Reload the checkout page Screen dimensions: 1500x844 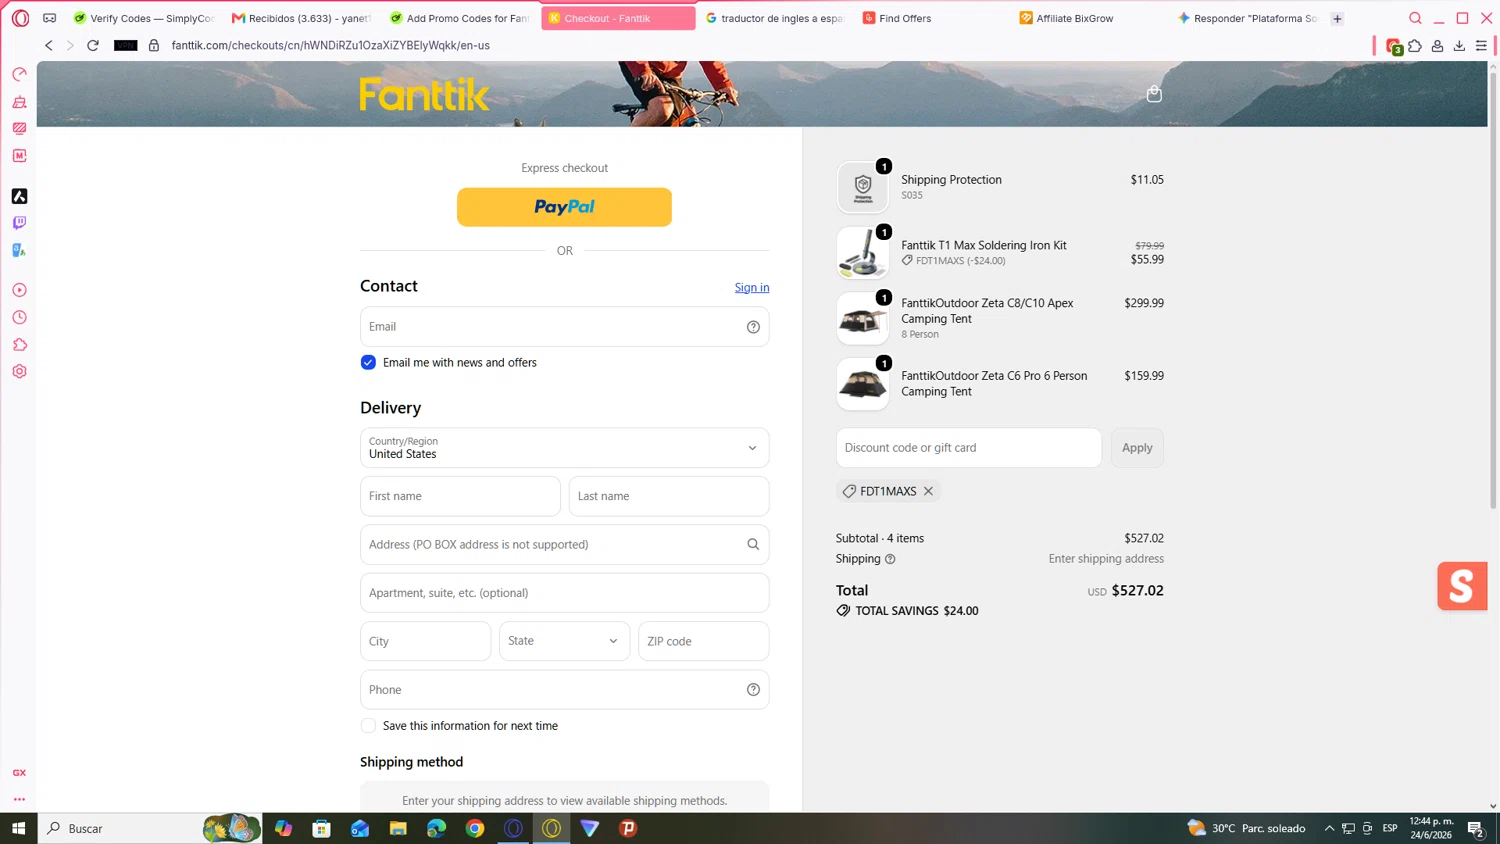click(93, 45)
